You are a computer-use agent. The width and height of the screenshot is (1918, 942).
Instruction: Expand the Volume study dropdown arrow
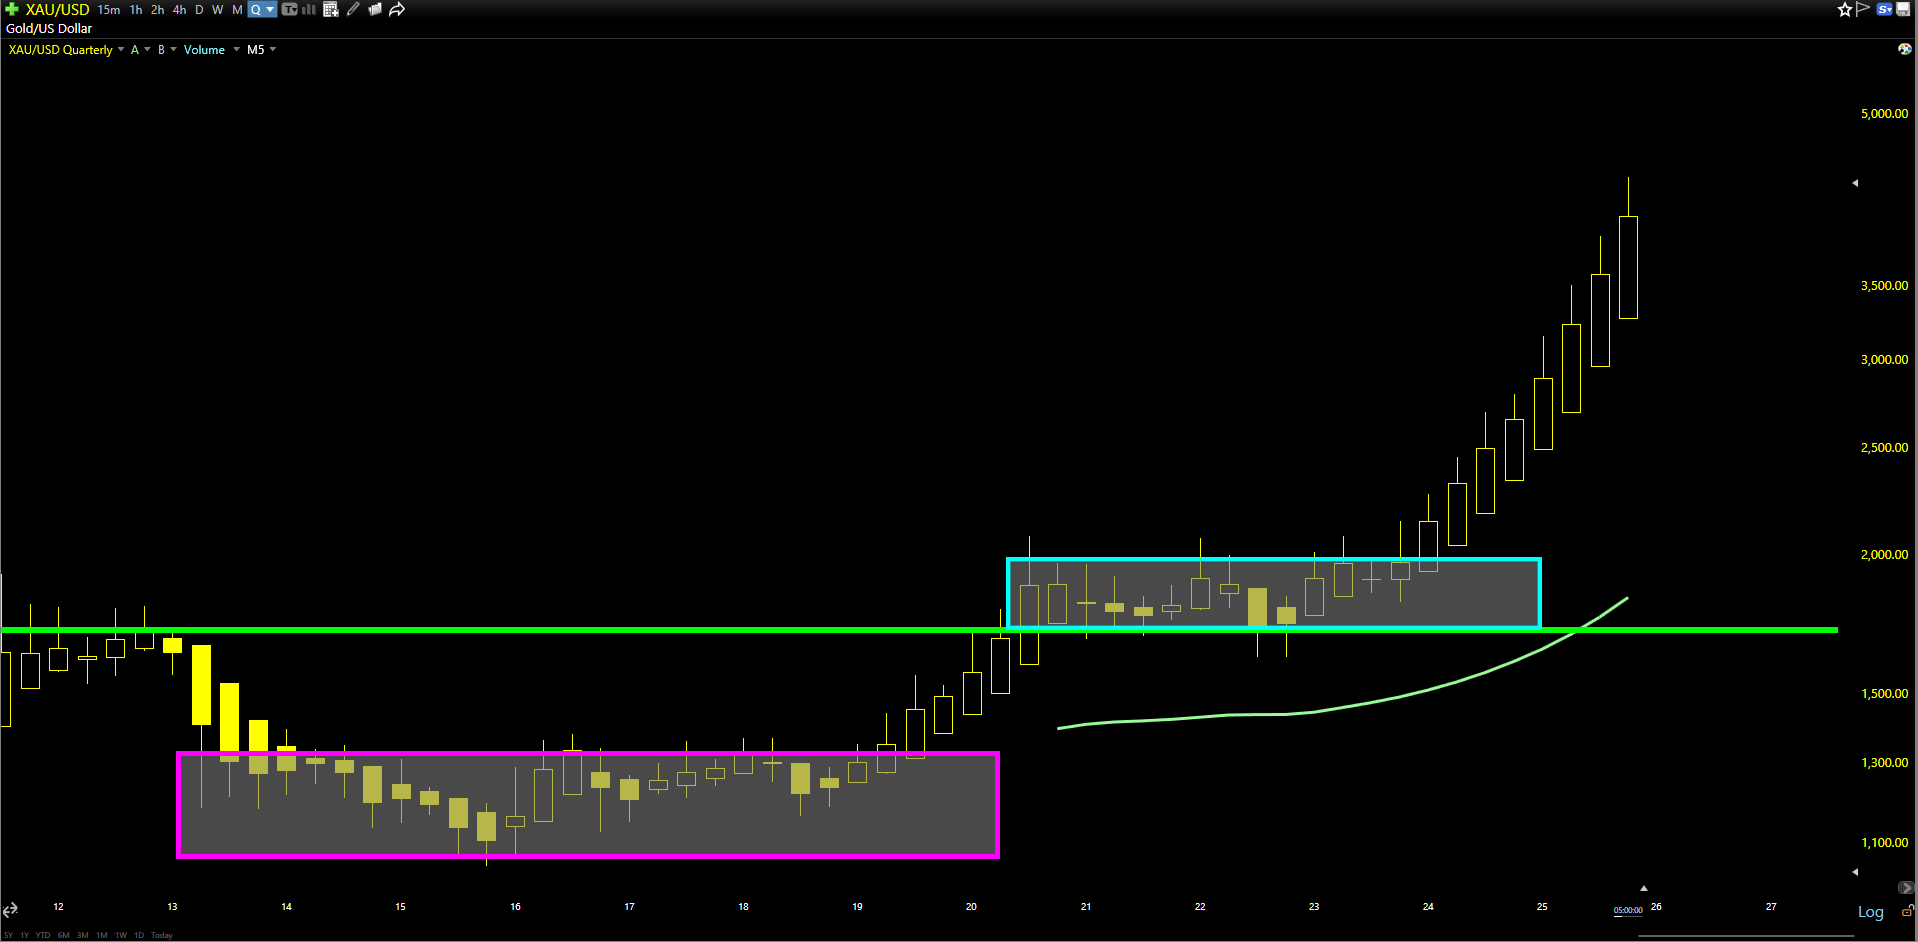[236, 49]
